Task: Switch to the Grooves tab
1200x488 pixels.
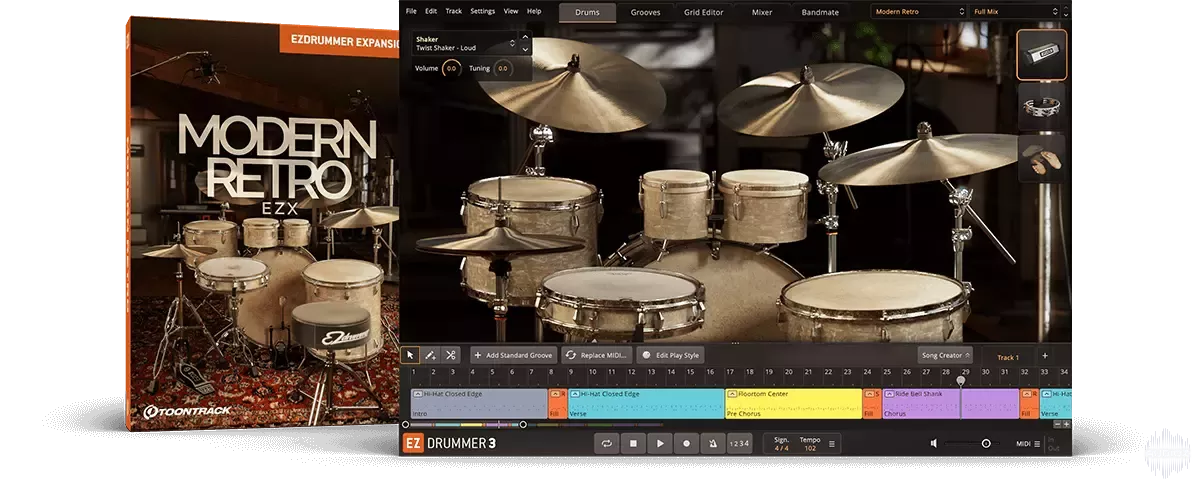Action: (x=645, y=12)
